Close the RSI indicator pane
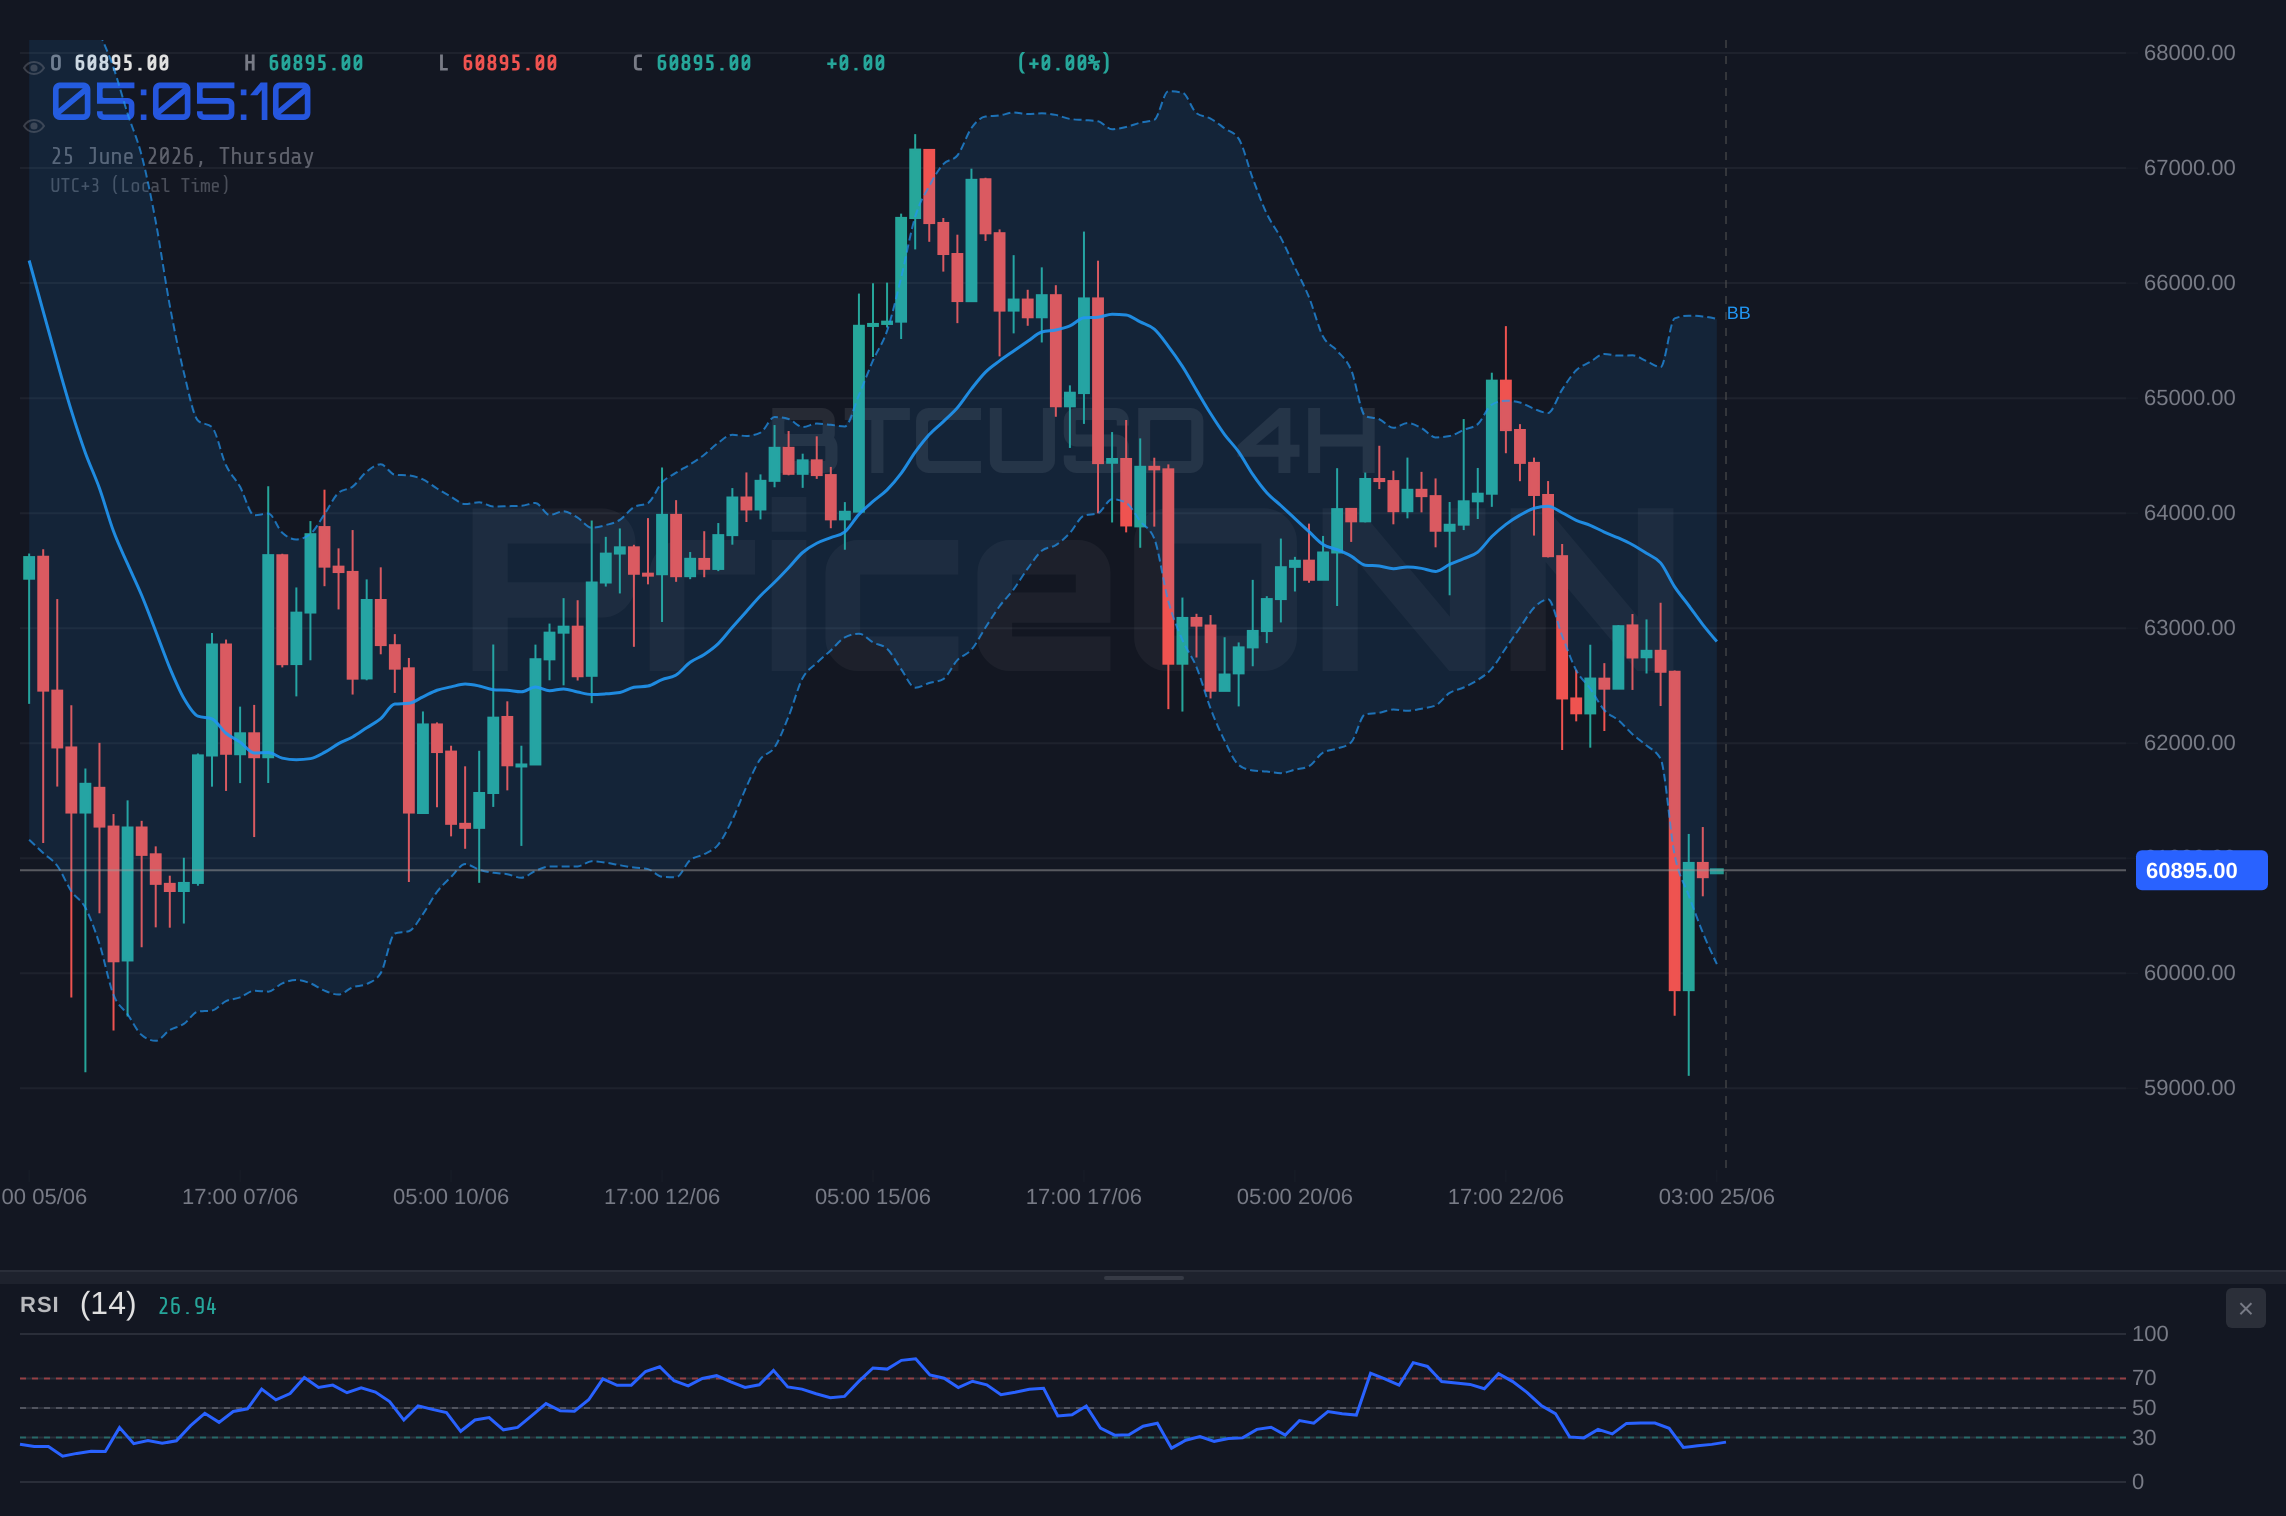The width and height of the screenshot is (2286, 1516). point(2245,1308)
